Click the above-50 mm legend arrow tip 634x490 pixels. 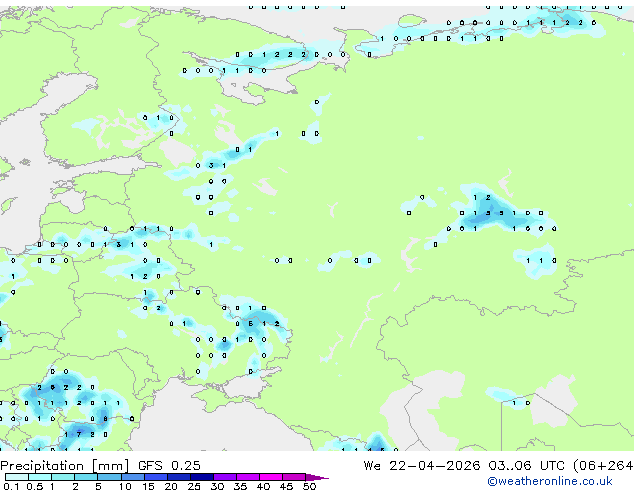pos(317,477)
